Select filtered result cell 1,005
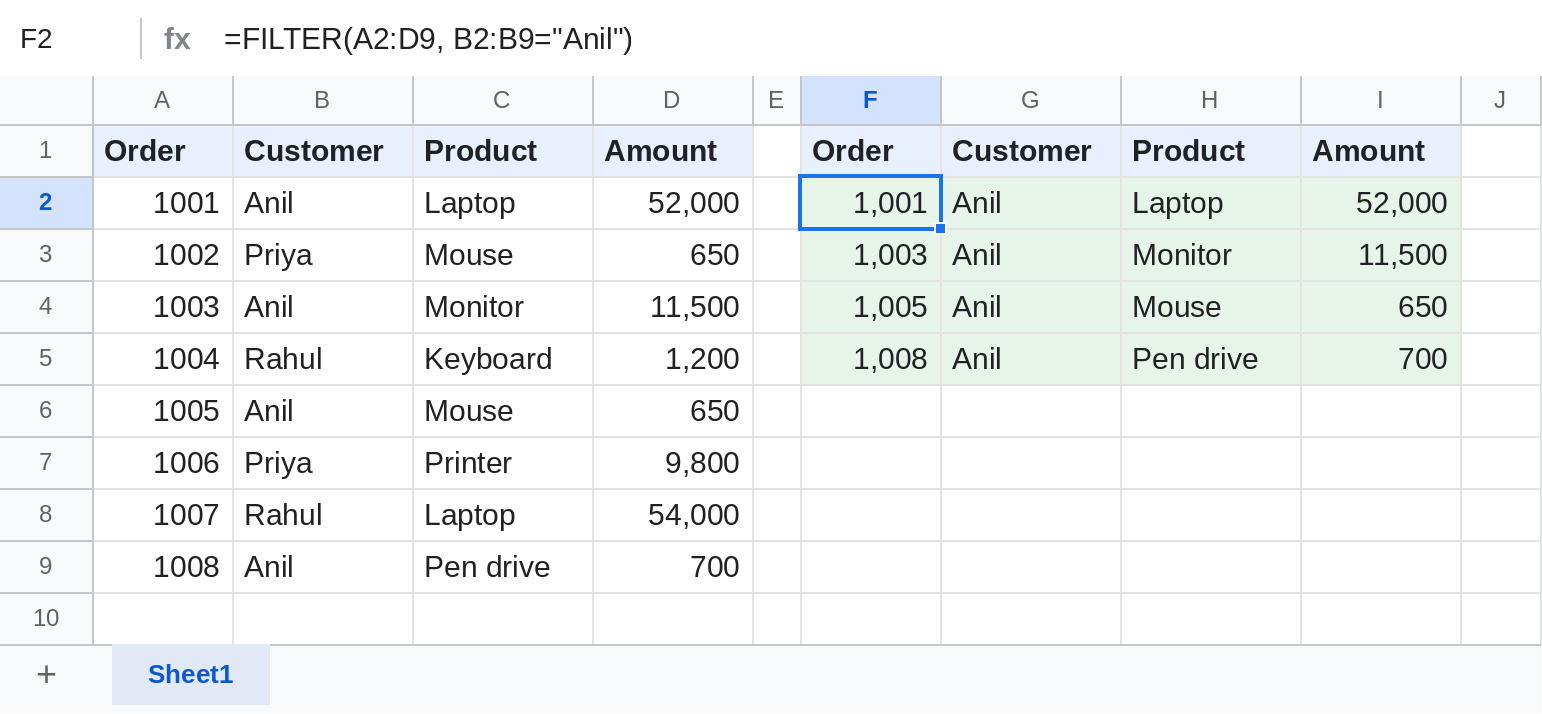The width and height of the screenshot is (1542, 714). tap(871, 307)
